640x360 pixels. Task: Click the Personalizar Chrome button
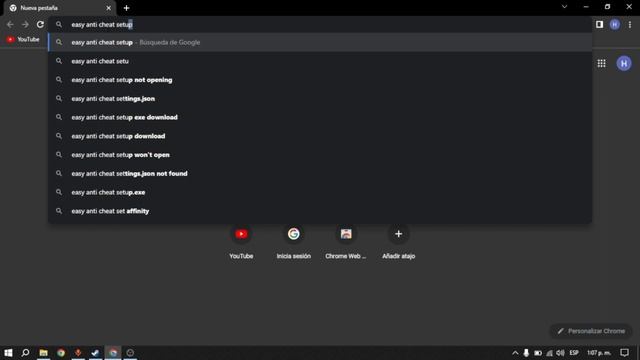coord(591,331)
